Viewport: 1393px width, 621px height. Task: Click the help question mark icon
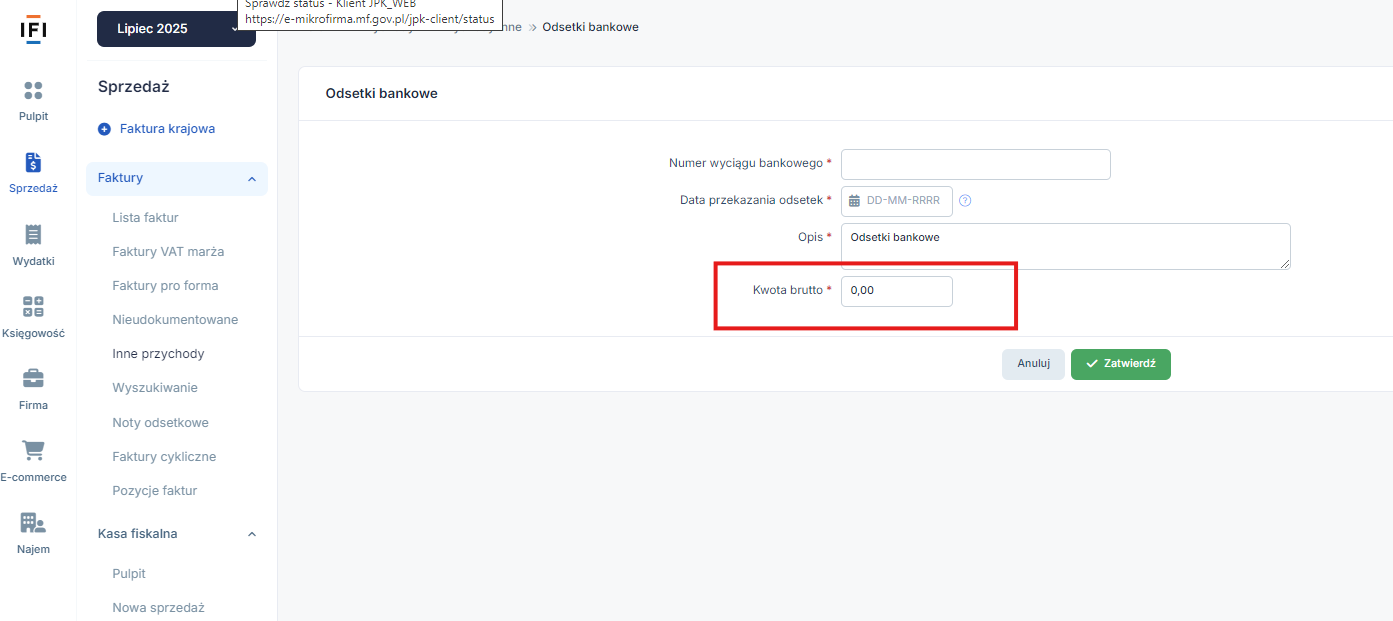(x=965, y=201)
